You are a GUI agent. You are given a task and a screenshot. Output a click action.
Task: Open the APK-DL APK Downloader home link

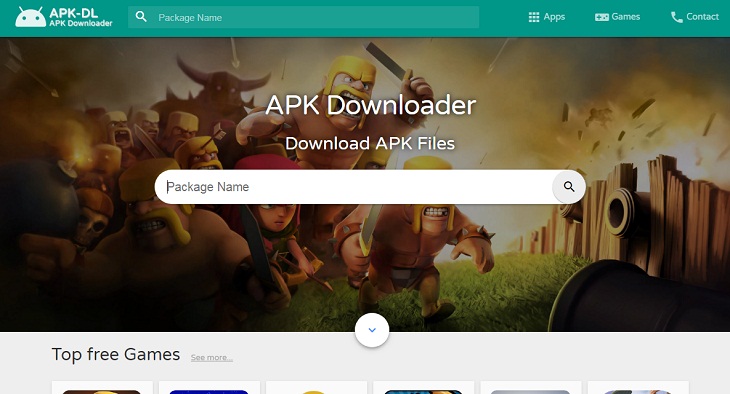click(64, 17)
